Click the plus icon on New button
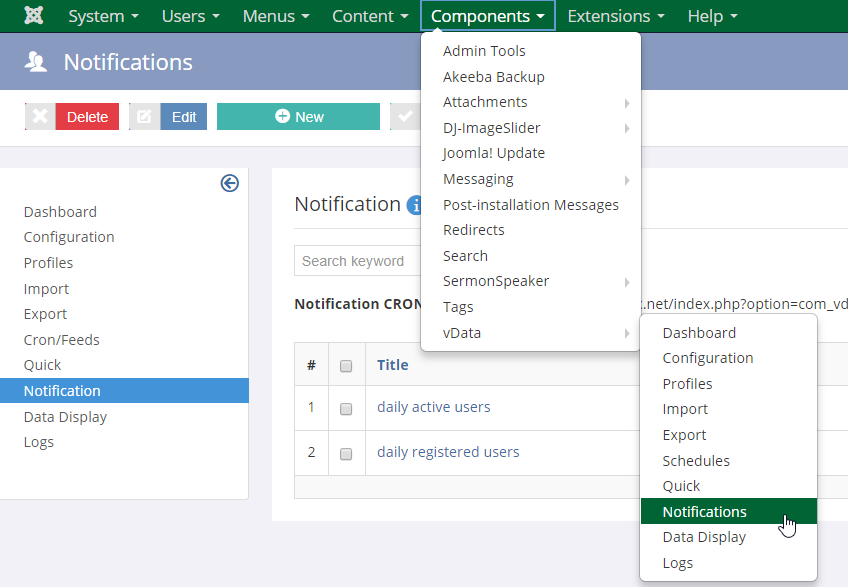848x587 pixels. 282,117
